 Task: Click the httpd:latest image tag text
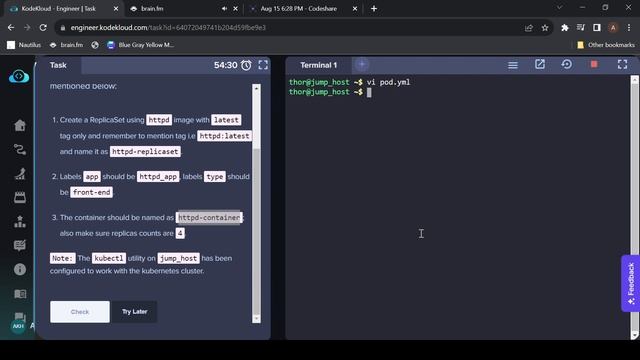[x=224, y=136]
